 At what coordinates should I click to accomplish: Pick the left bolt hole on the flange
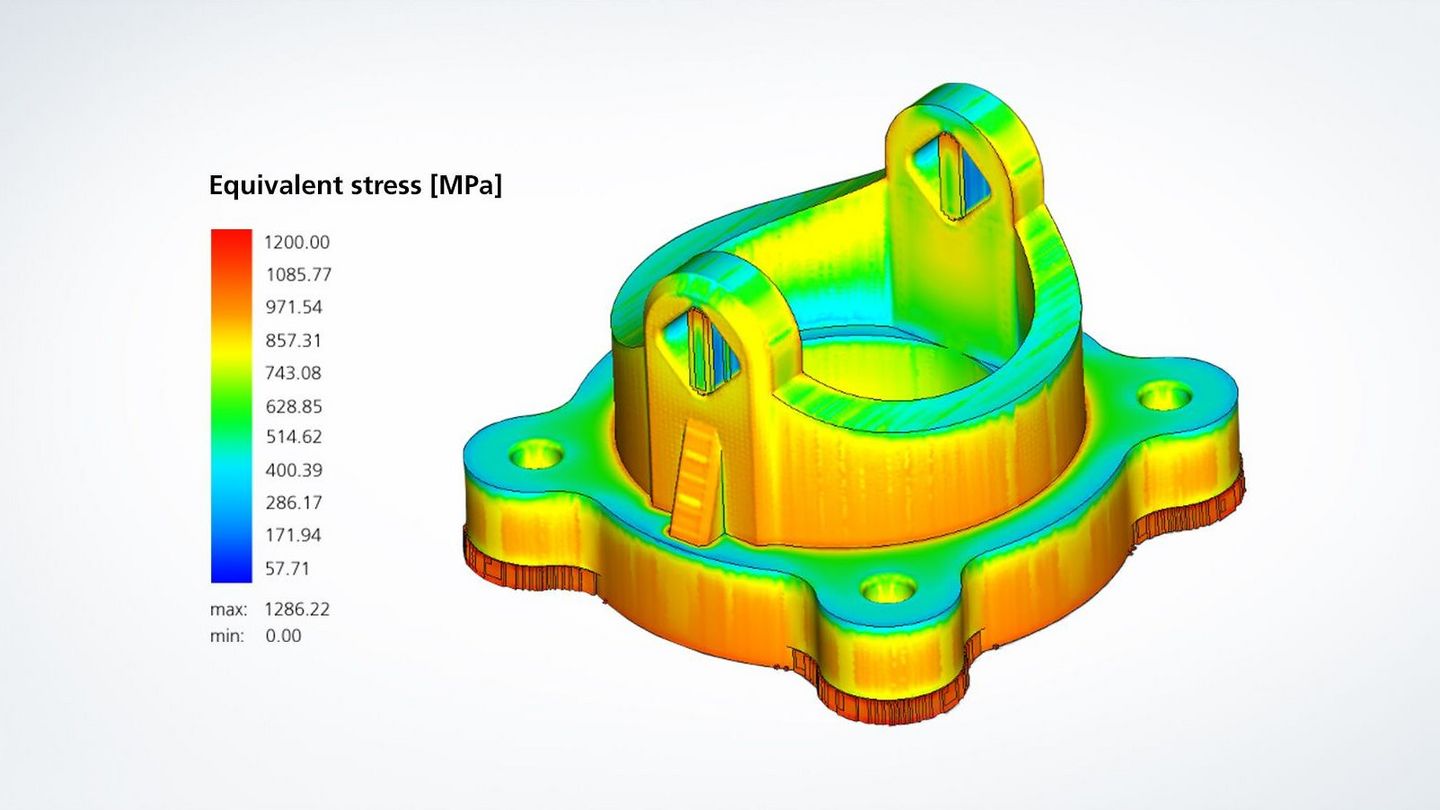(x=536, y=456)
